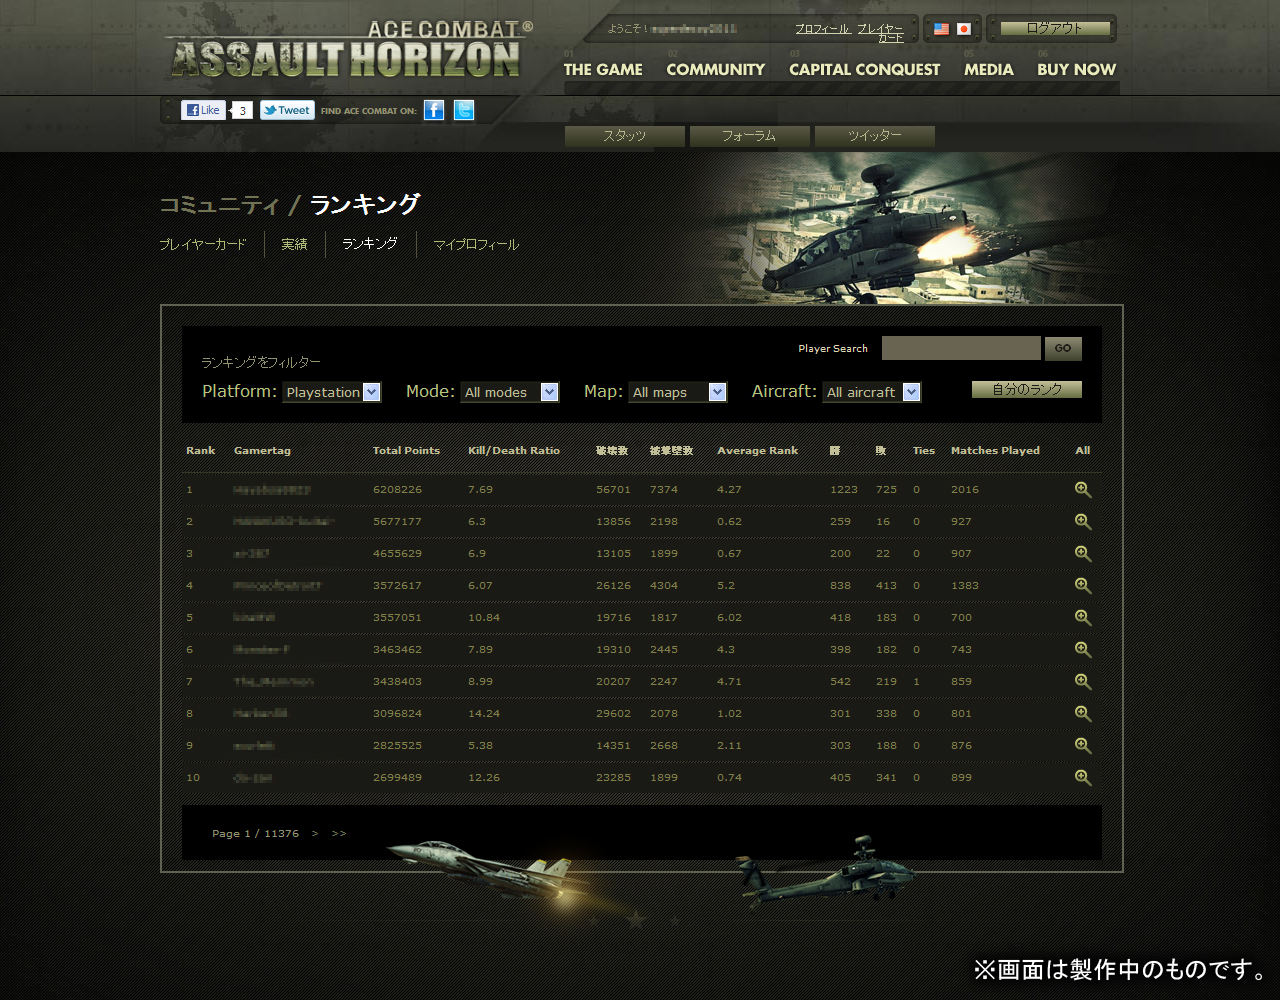This screenshot has height=1000, width=1280.
Task: Open THE GAME menu
Action: (x=603, y=69)
